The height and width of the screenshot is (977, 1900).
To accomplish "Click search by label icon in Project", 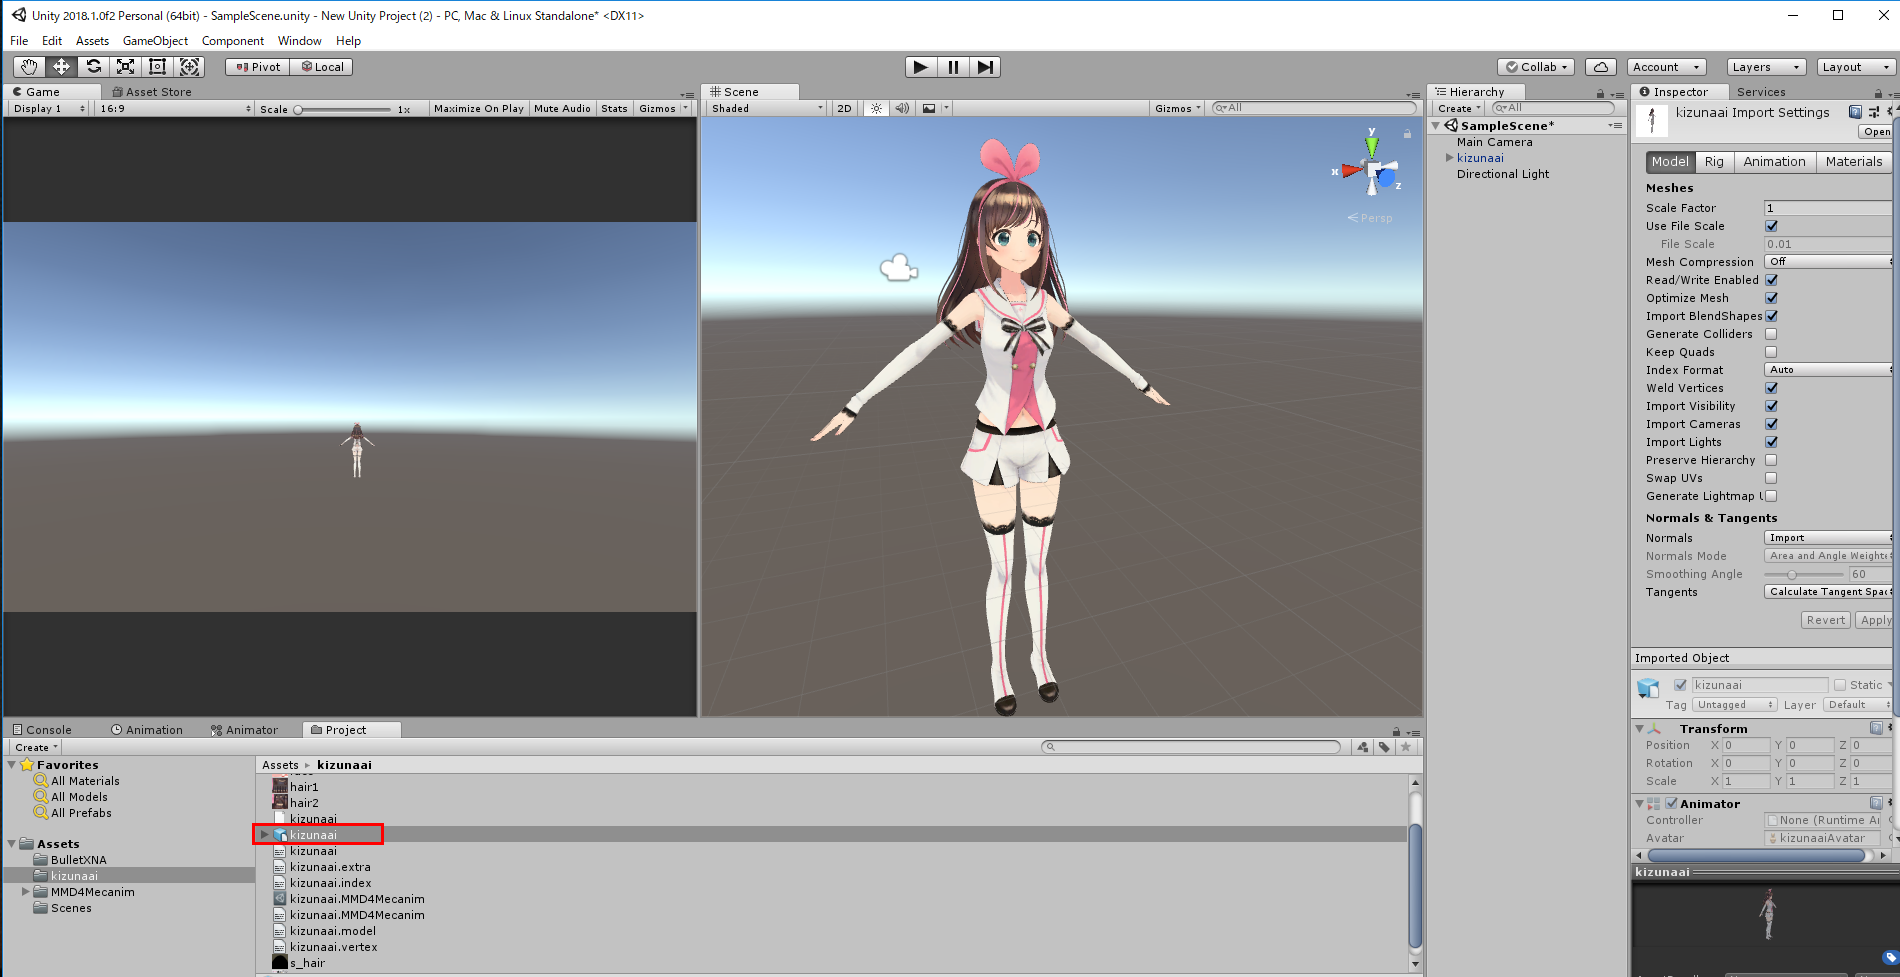I will pos(1384,747).
